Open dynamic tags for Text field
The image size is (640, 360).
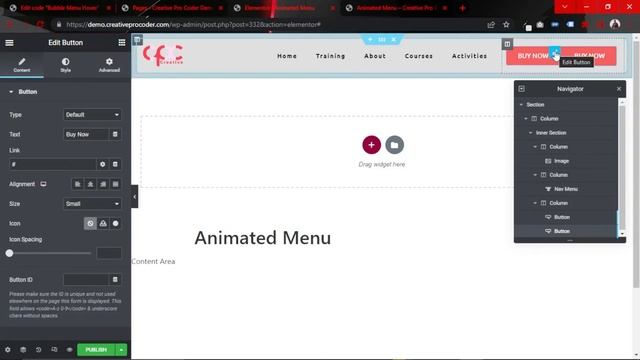115,134
